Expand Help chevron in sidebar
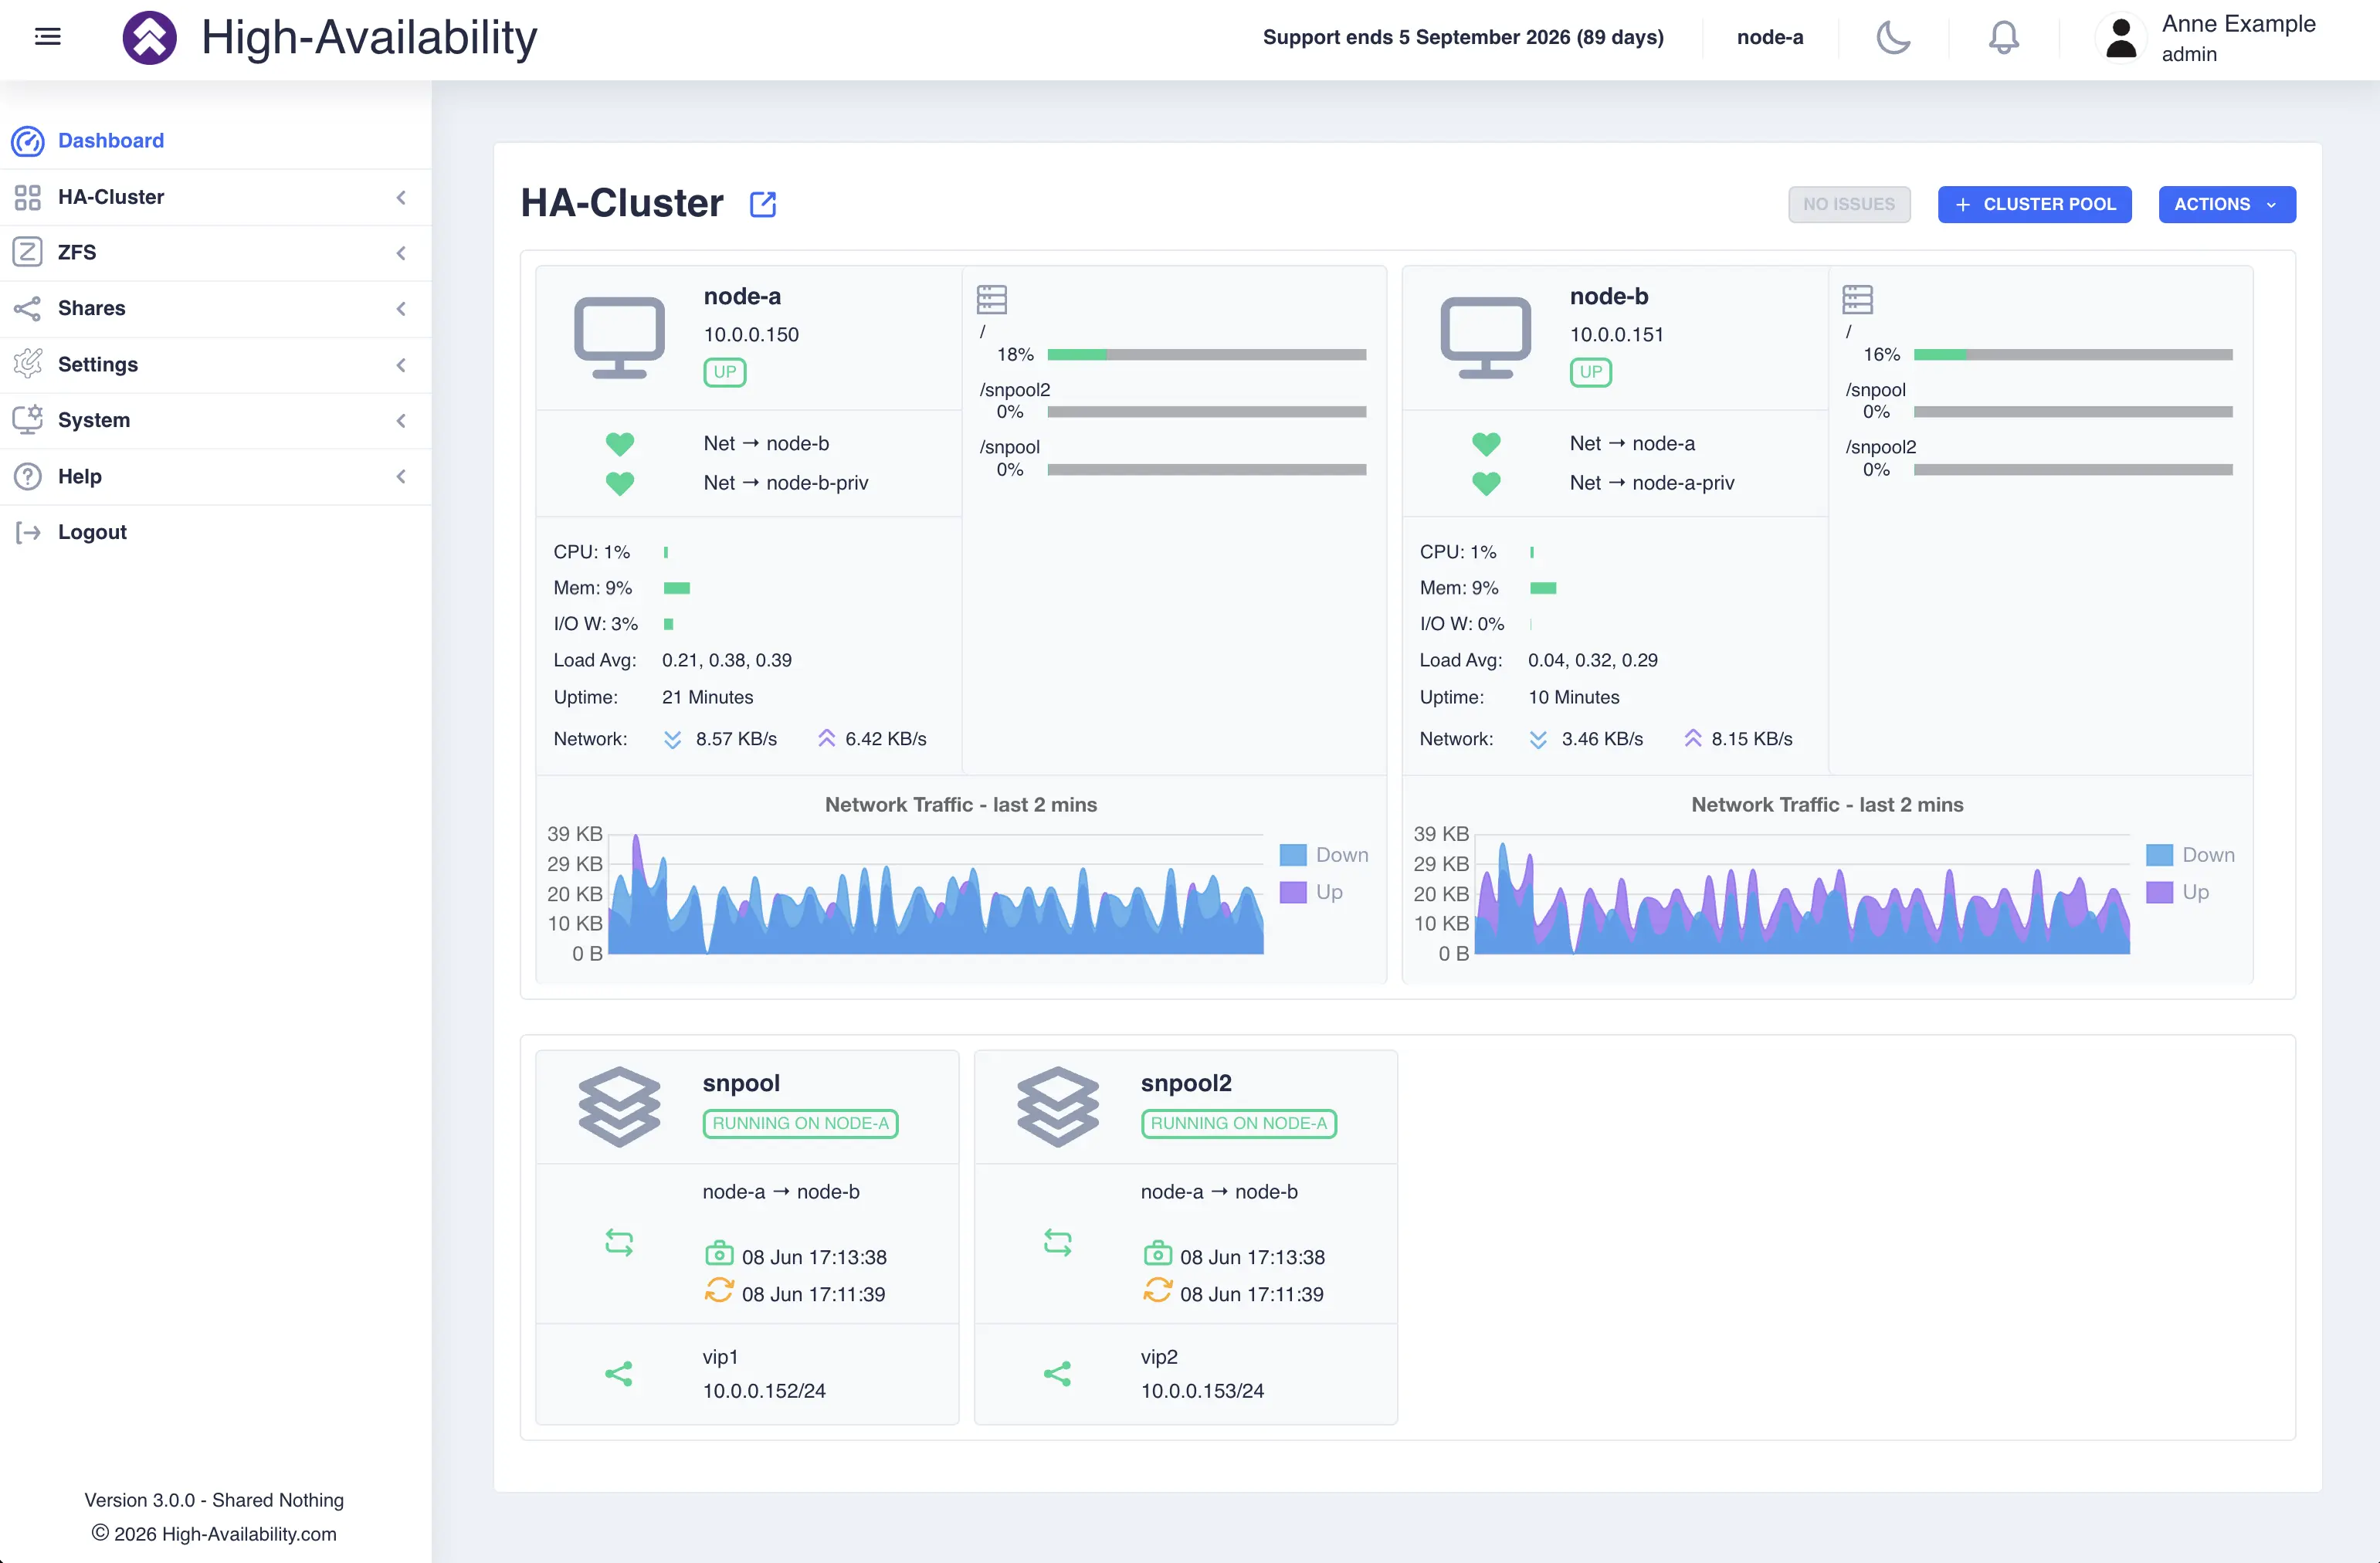The width and height of the screenshot is (2380, 1563). click(401, 477)
